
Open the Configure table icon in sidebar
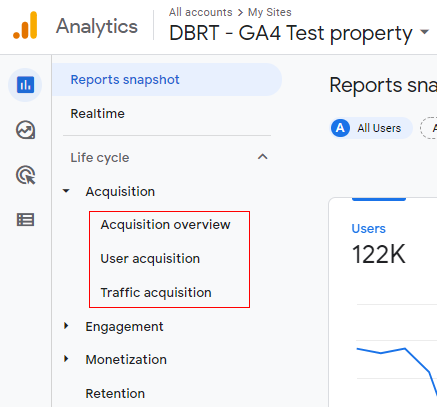click(25, 220)
